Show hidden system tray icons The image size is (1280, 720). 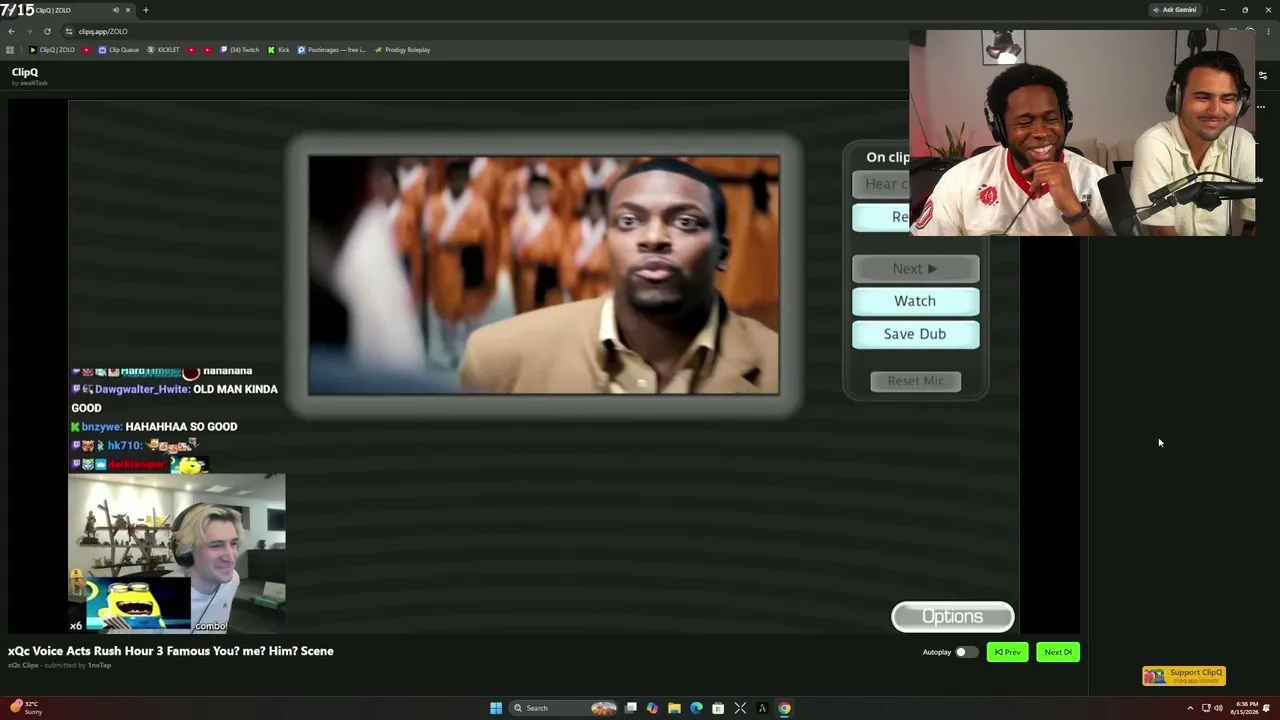pos(1192,708)
